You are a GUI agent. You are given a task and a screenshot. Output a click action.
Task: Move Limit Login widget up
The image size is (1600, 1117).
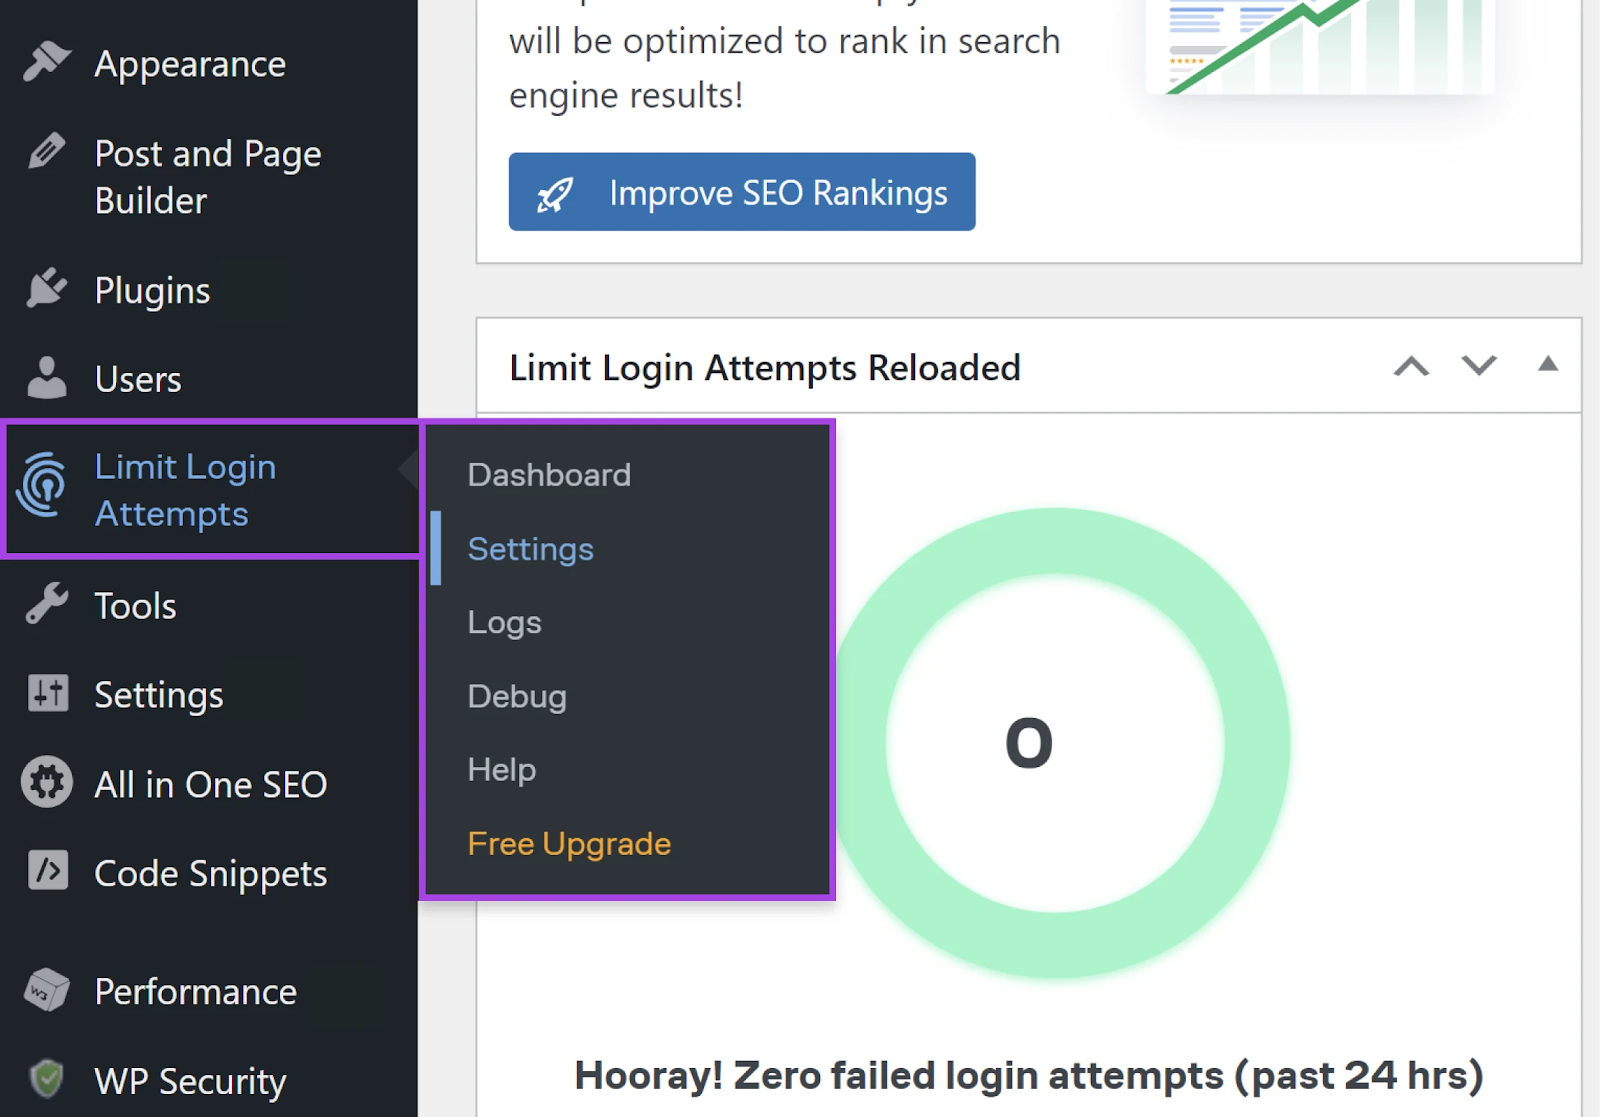click(1411, 366)
